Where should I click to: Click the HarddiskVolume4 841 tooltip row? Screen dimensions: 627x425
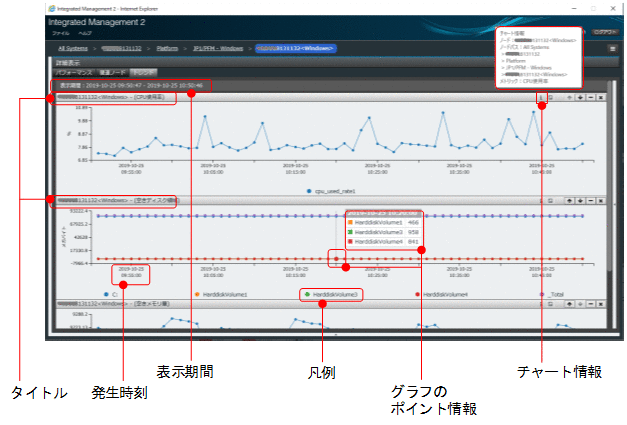pyautogui.click(x=383, y=241)
